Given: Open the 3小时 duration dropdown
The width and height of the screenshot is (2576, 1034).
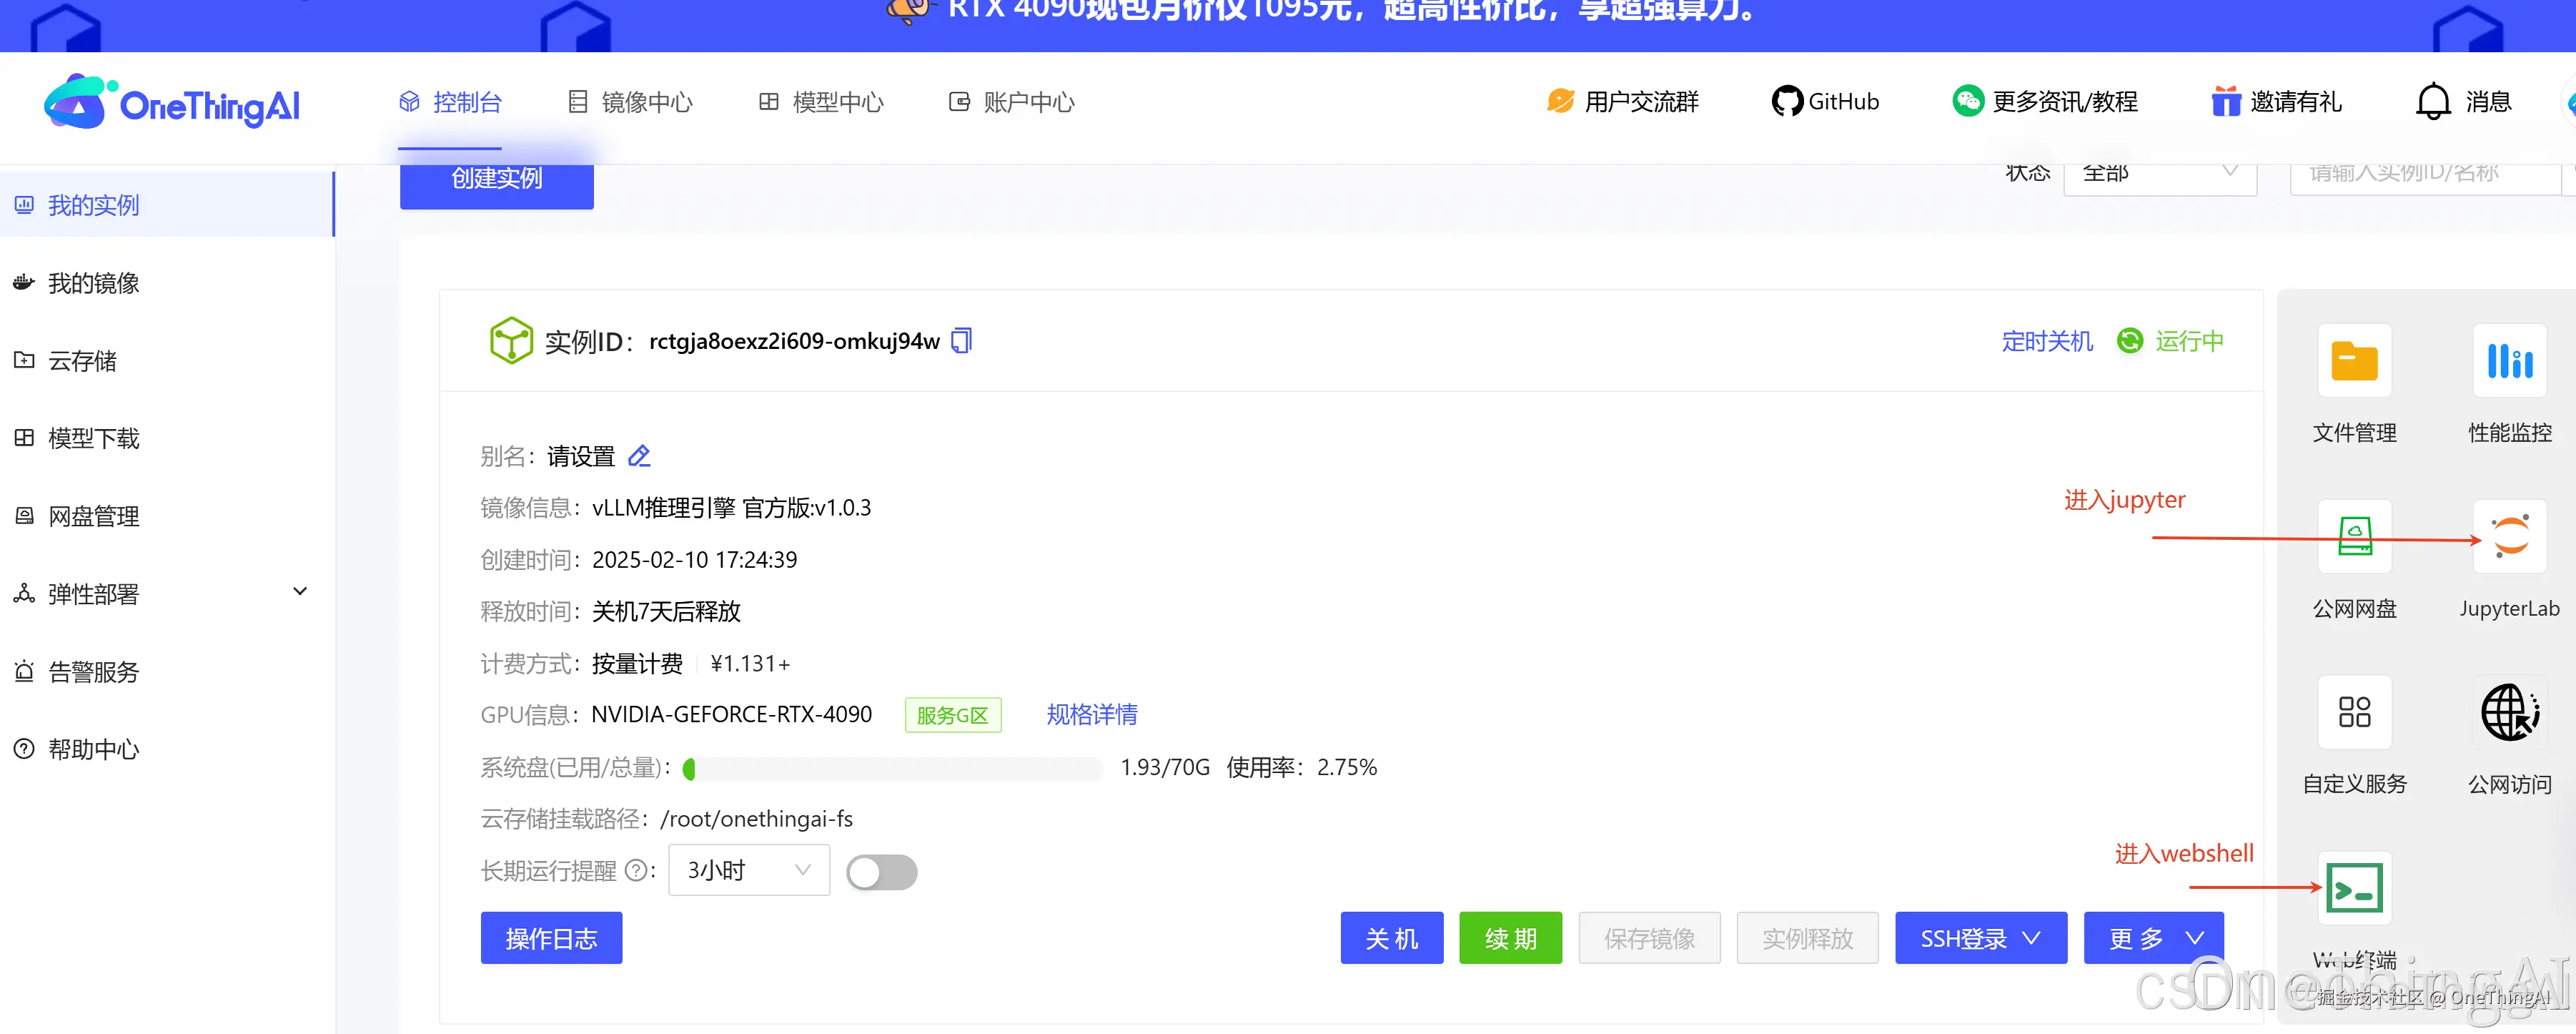Looking at the screenshot, I should (x=748, y=871).
